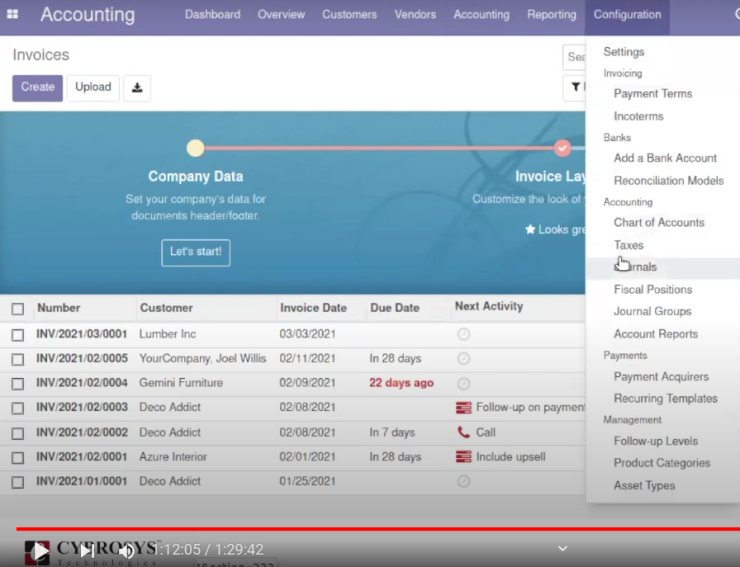740x567 pixels.
Task: Mute the video volume
Action: click(126, 550)
